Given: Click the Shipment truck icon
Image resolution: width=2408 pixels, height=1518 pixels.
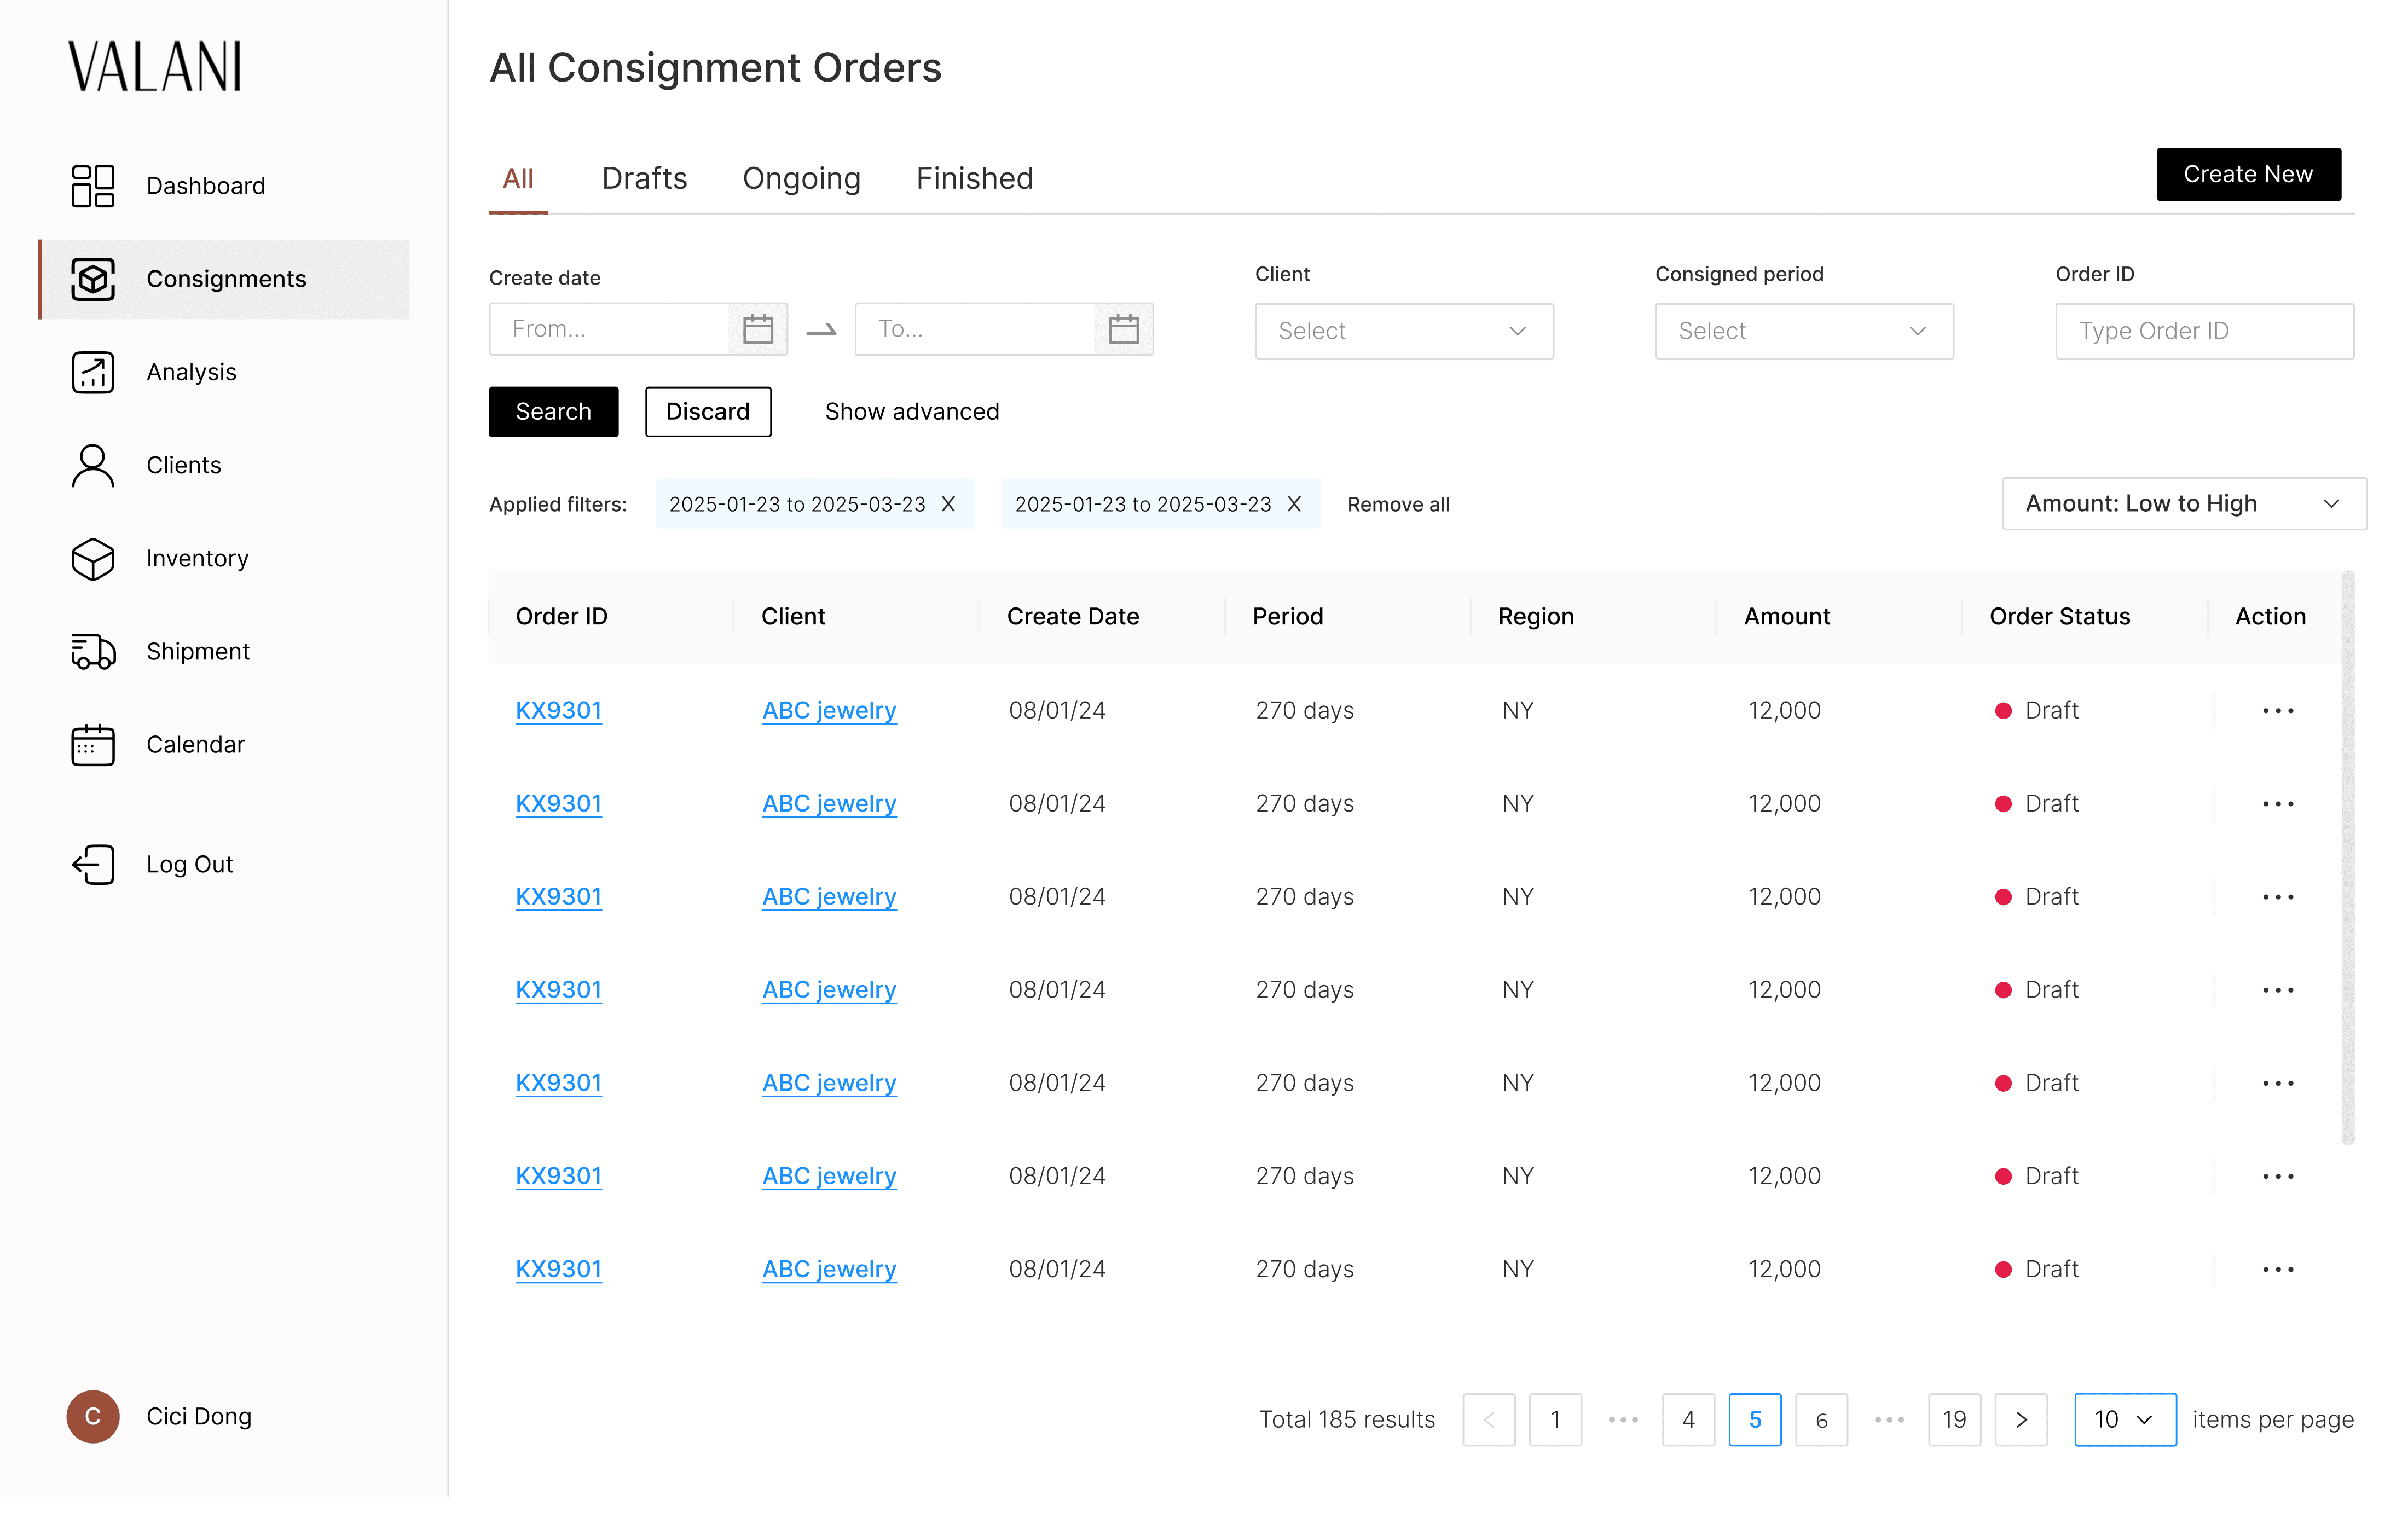Looking at the screenshot, I should [x=93, y=651].
